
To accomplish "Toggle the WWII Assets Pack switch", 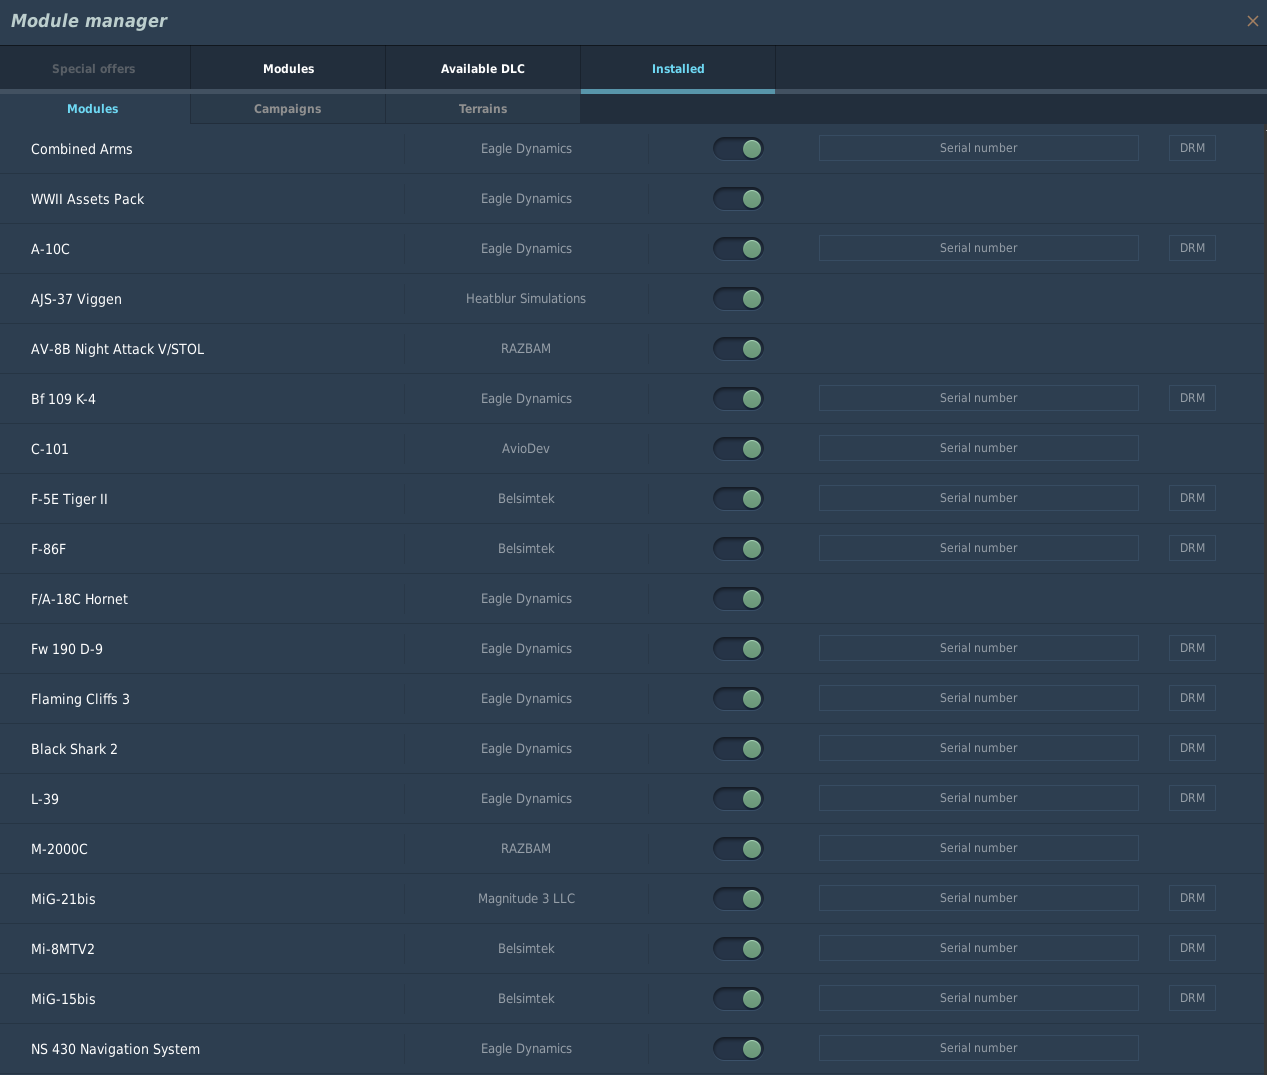I will click(738, 199).
